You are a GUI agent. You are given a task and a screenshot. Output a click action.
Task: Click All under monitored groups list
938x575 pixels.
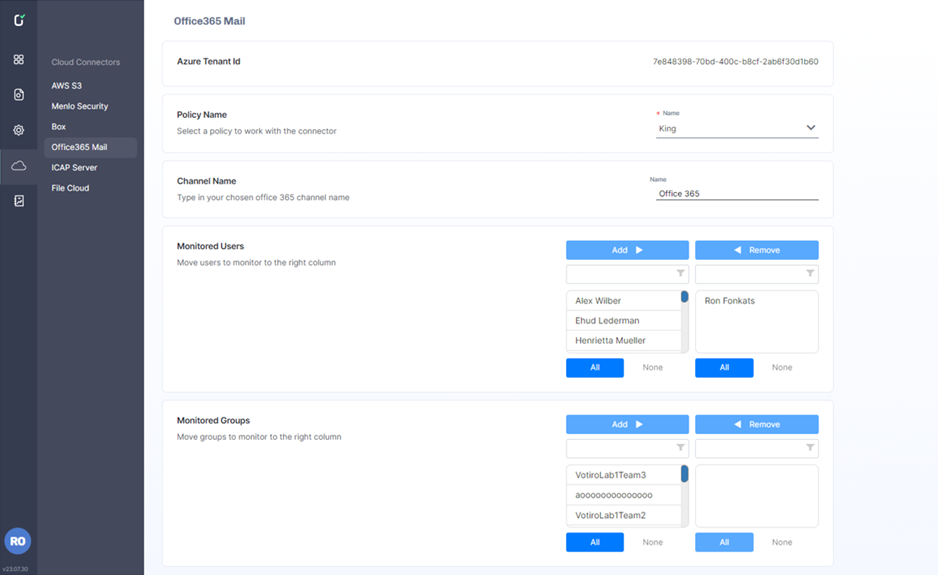[x=724, y=542]
